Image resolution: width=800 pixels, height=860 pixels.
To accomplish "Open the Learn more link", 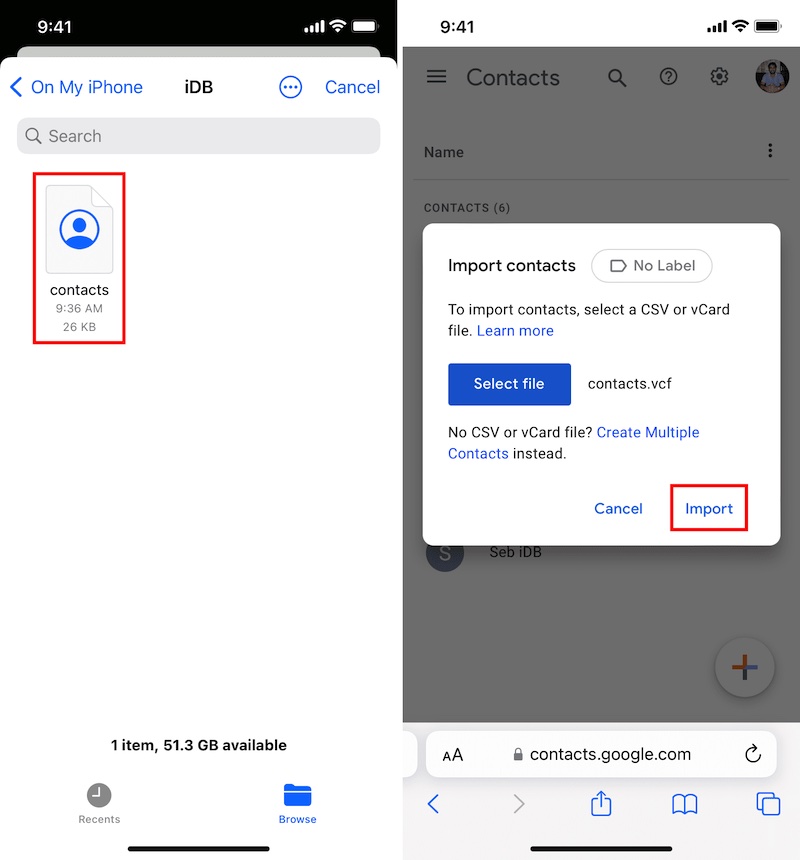I will point(515,331).
